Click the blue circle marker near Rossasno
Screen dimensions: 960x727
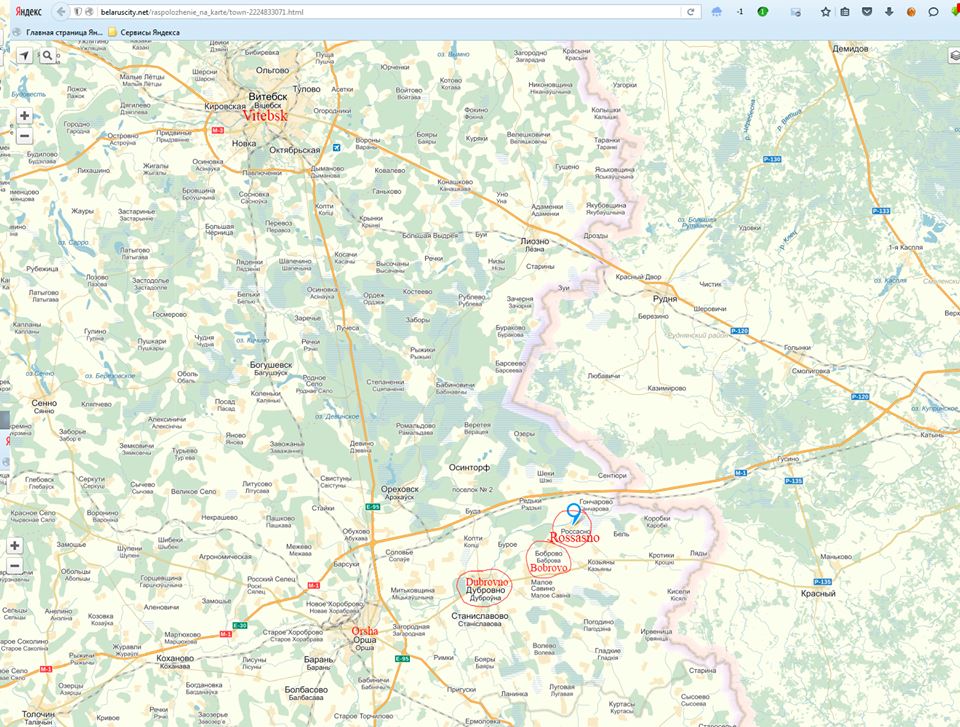(x=573, y=510)
